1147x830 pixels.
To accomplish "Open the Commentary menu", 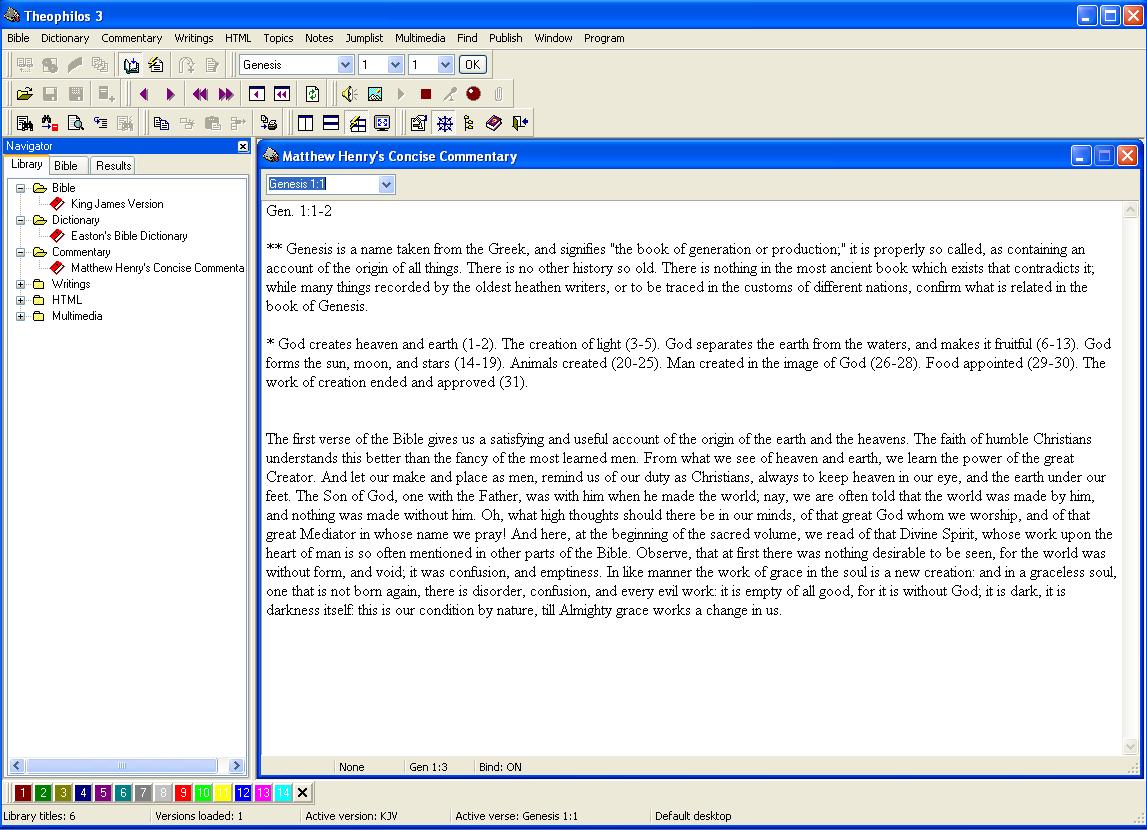I will click(x=132, y=38).
